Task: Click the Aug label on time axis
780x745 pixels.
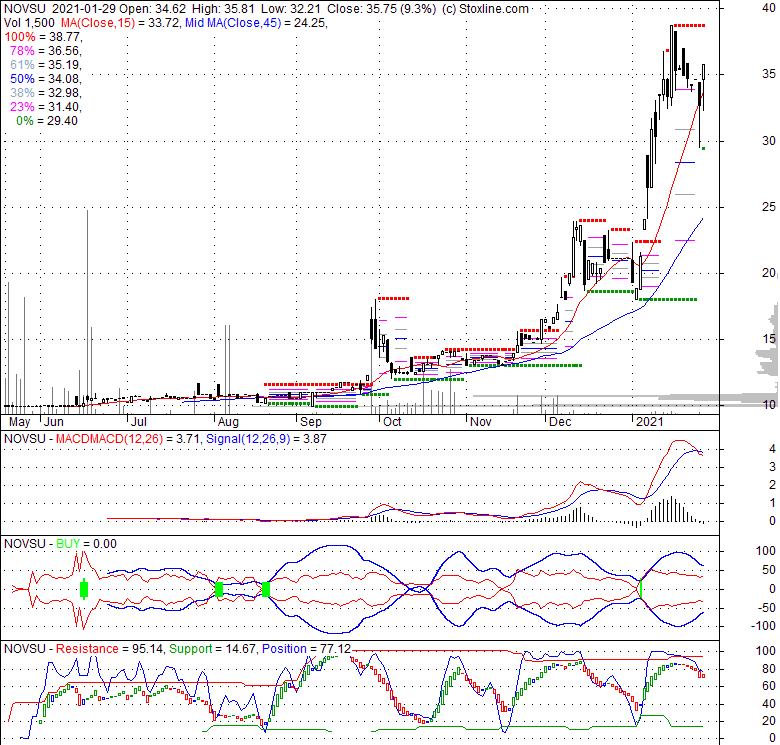Action: click(x=228, y=422)
